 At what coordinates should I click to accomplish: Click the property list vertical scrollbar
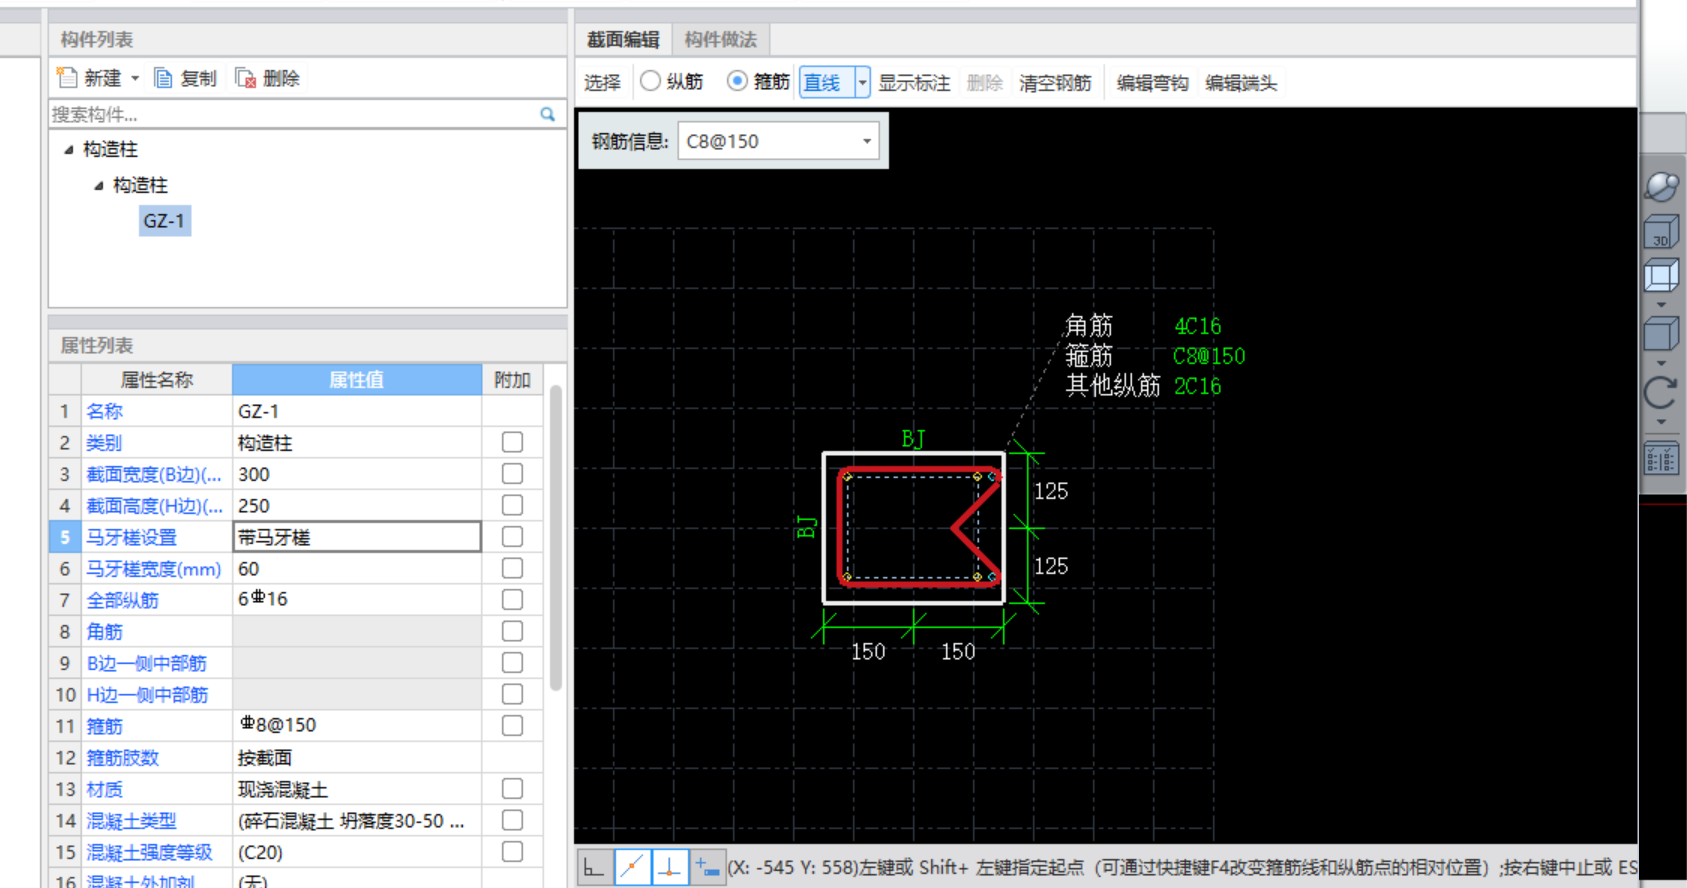click(556, 538)
